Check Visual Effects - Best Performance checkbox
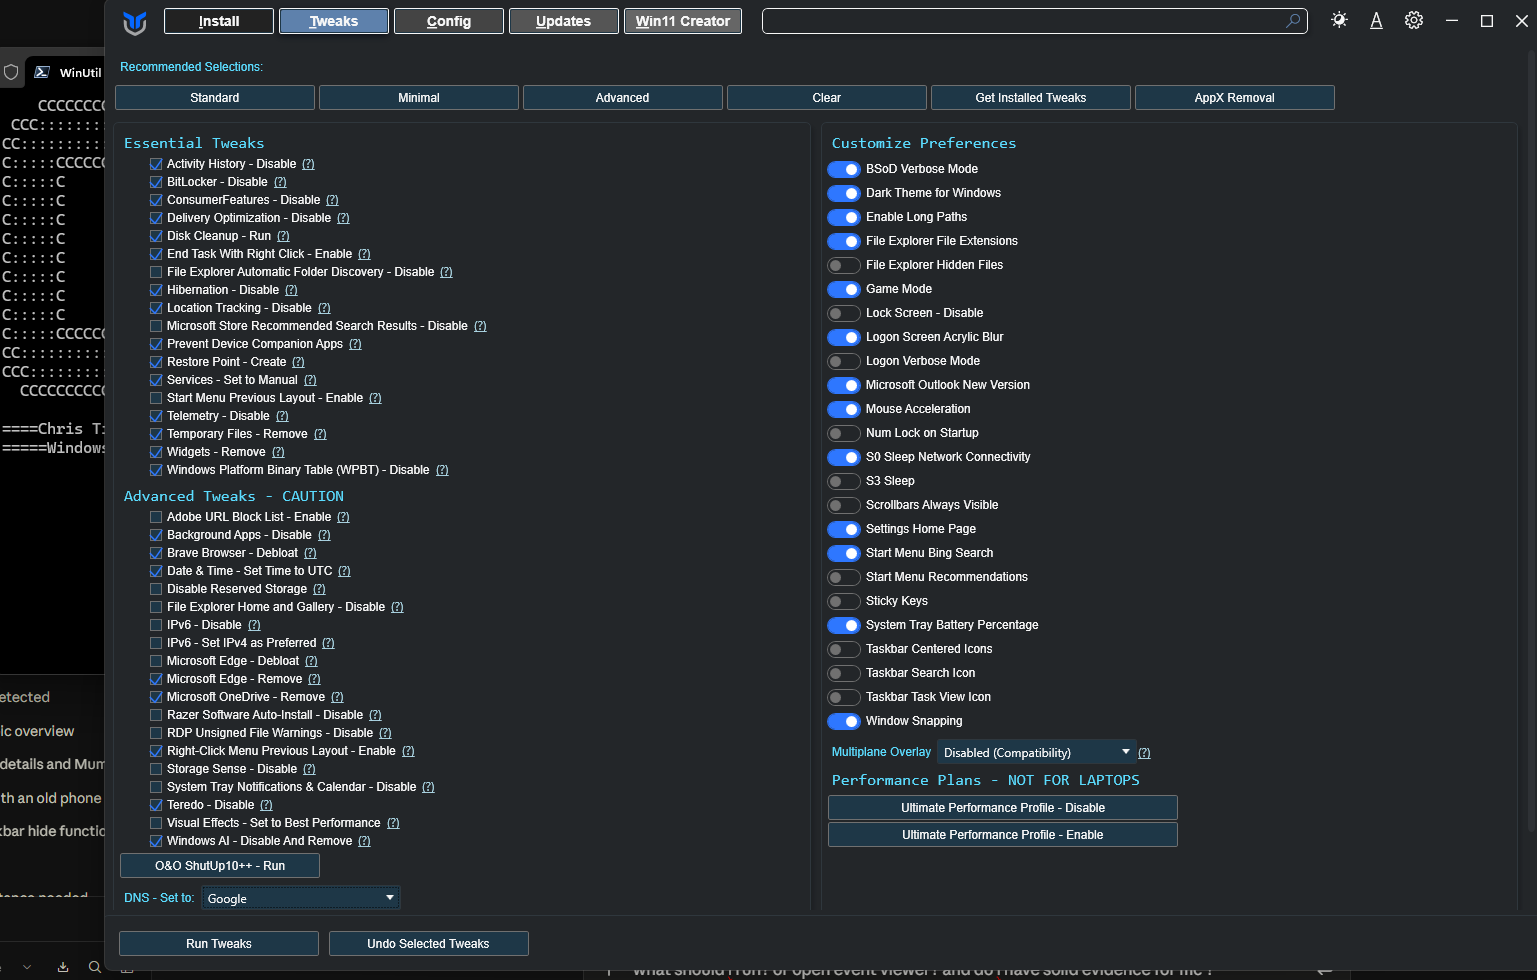This screenshot has width=1537, height=980. click(156, 823)
